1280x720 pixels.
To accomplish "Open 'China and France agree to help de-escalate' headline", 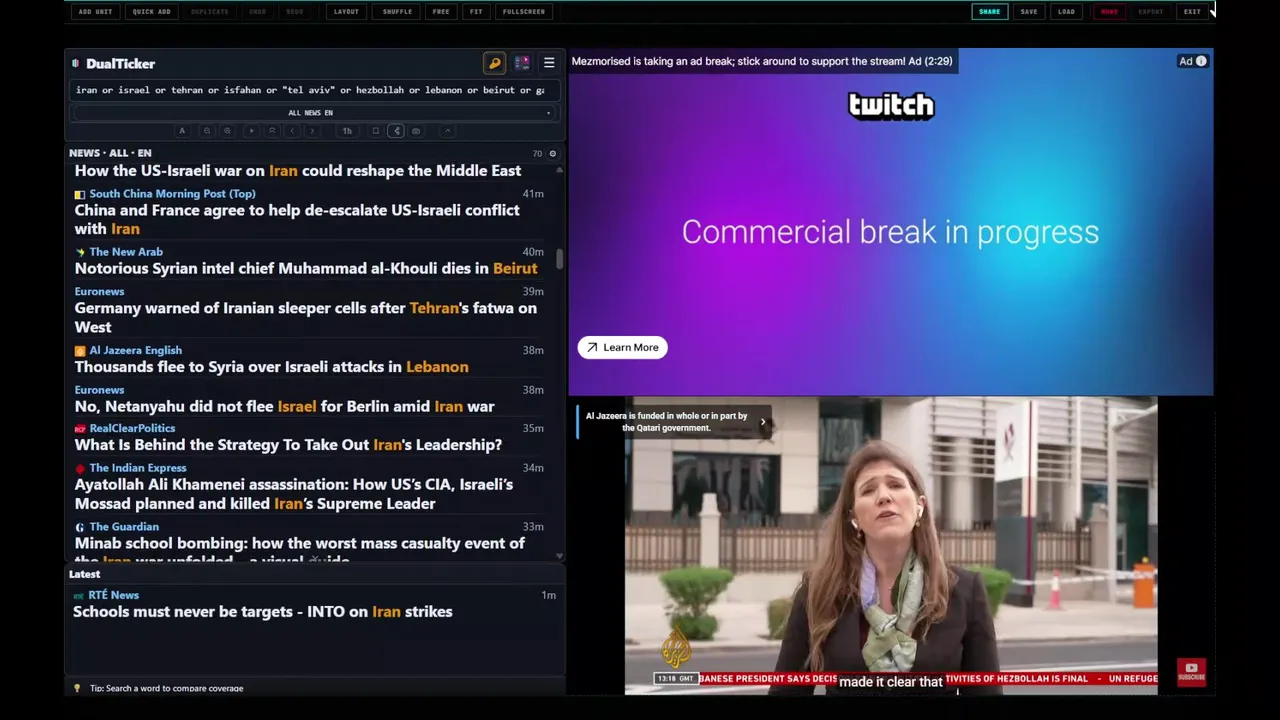I will pos(297,220).
